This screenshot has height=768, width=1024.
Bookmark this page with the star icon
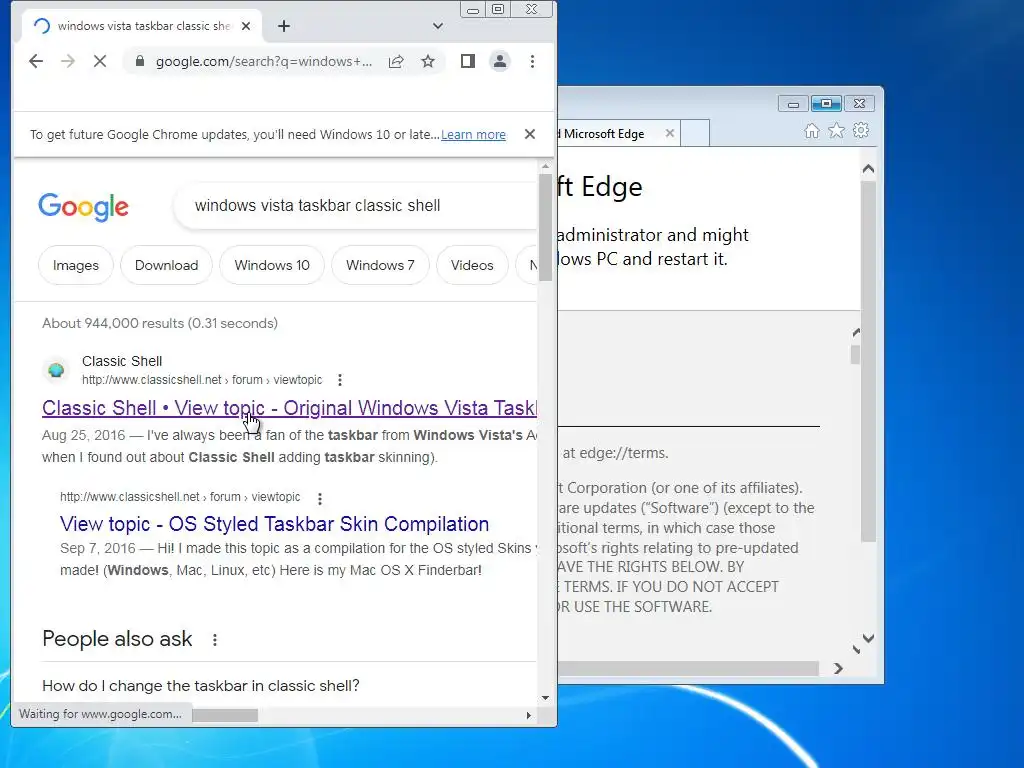point(428,61)
